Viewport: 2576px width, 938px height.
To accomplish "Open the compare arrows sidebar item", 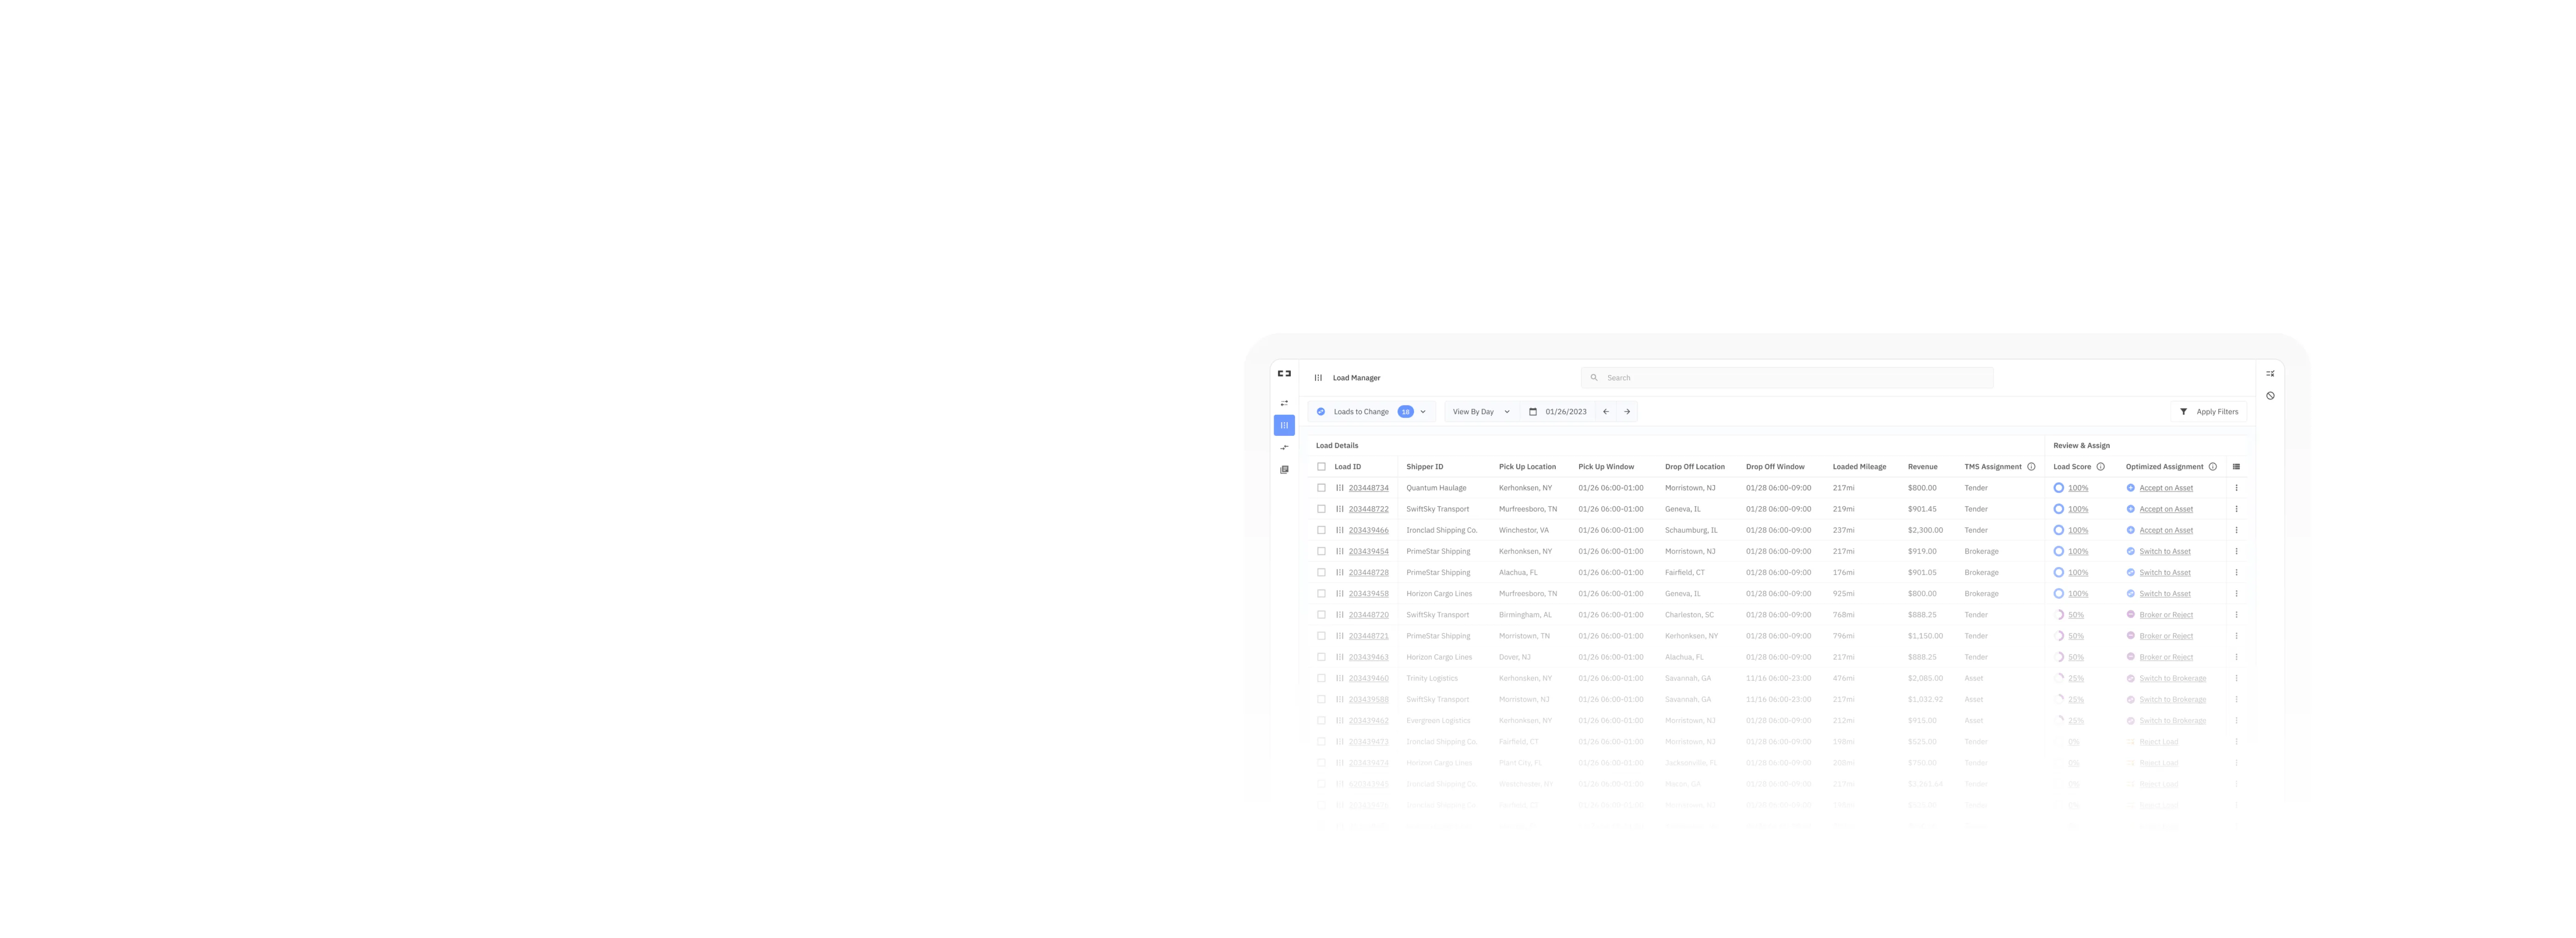I will point(1284,447).
